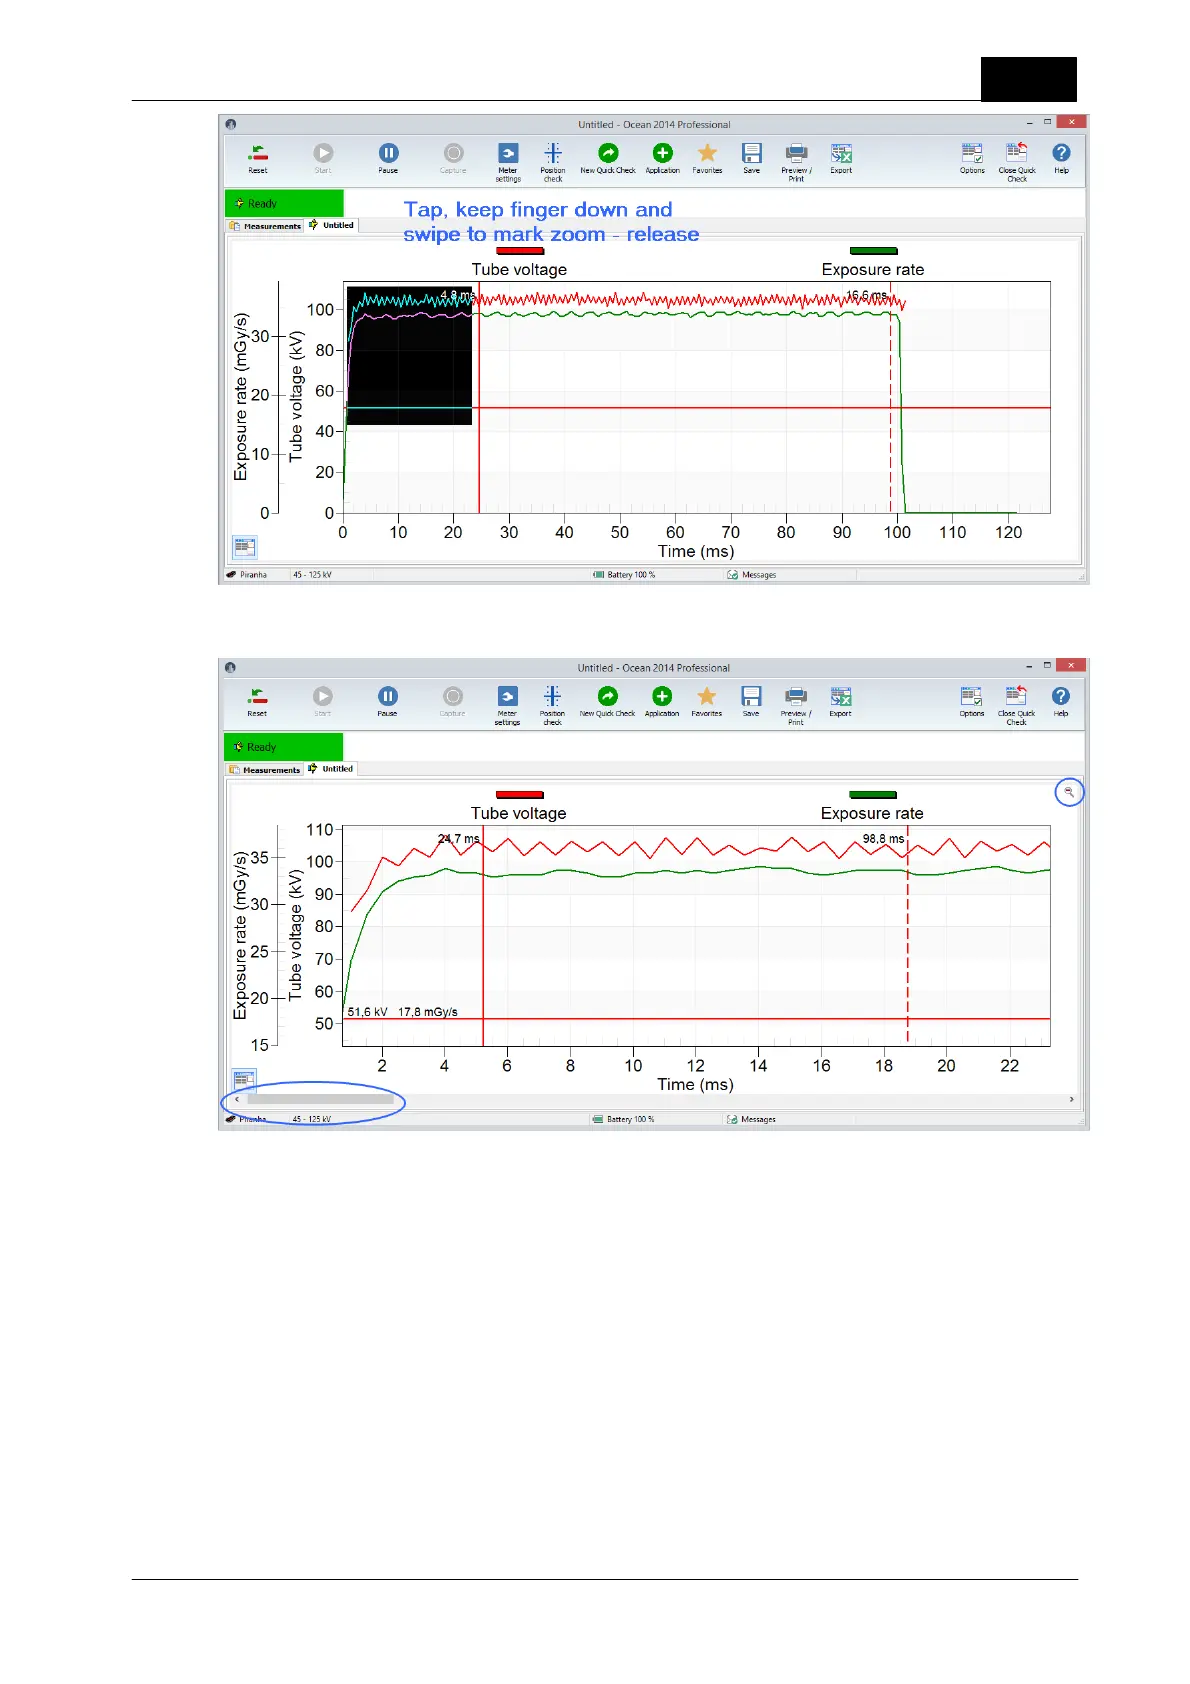Switch to Measurements tab in upper window
Viewport: 1190px width, 1684px height.
coord(265,226)
